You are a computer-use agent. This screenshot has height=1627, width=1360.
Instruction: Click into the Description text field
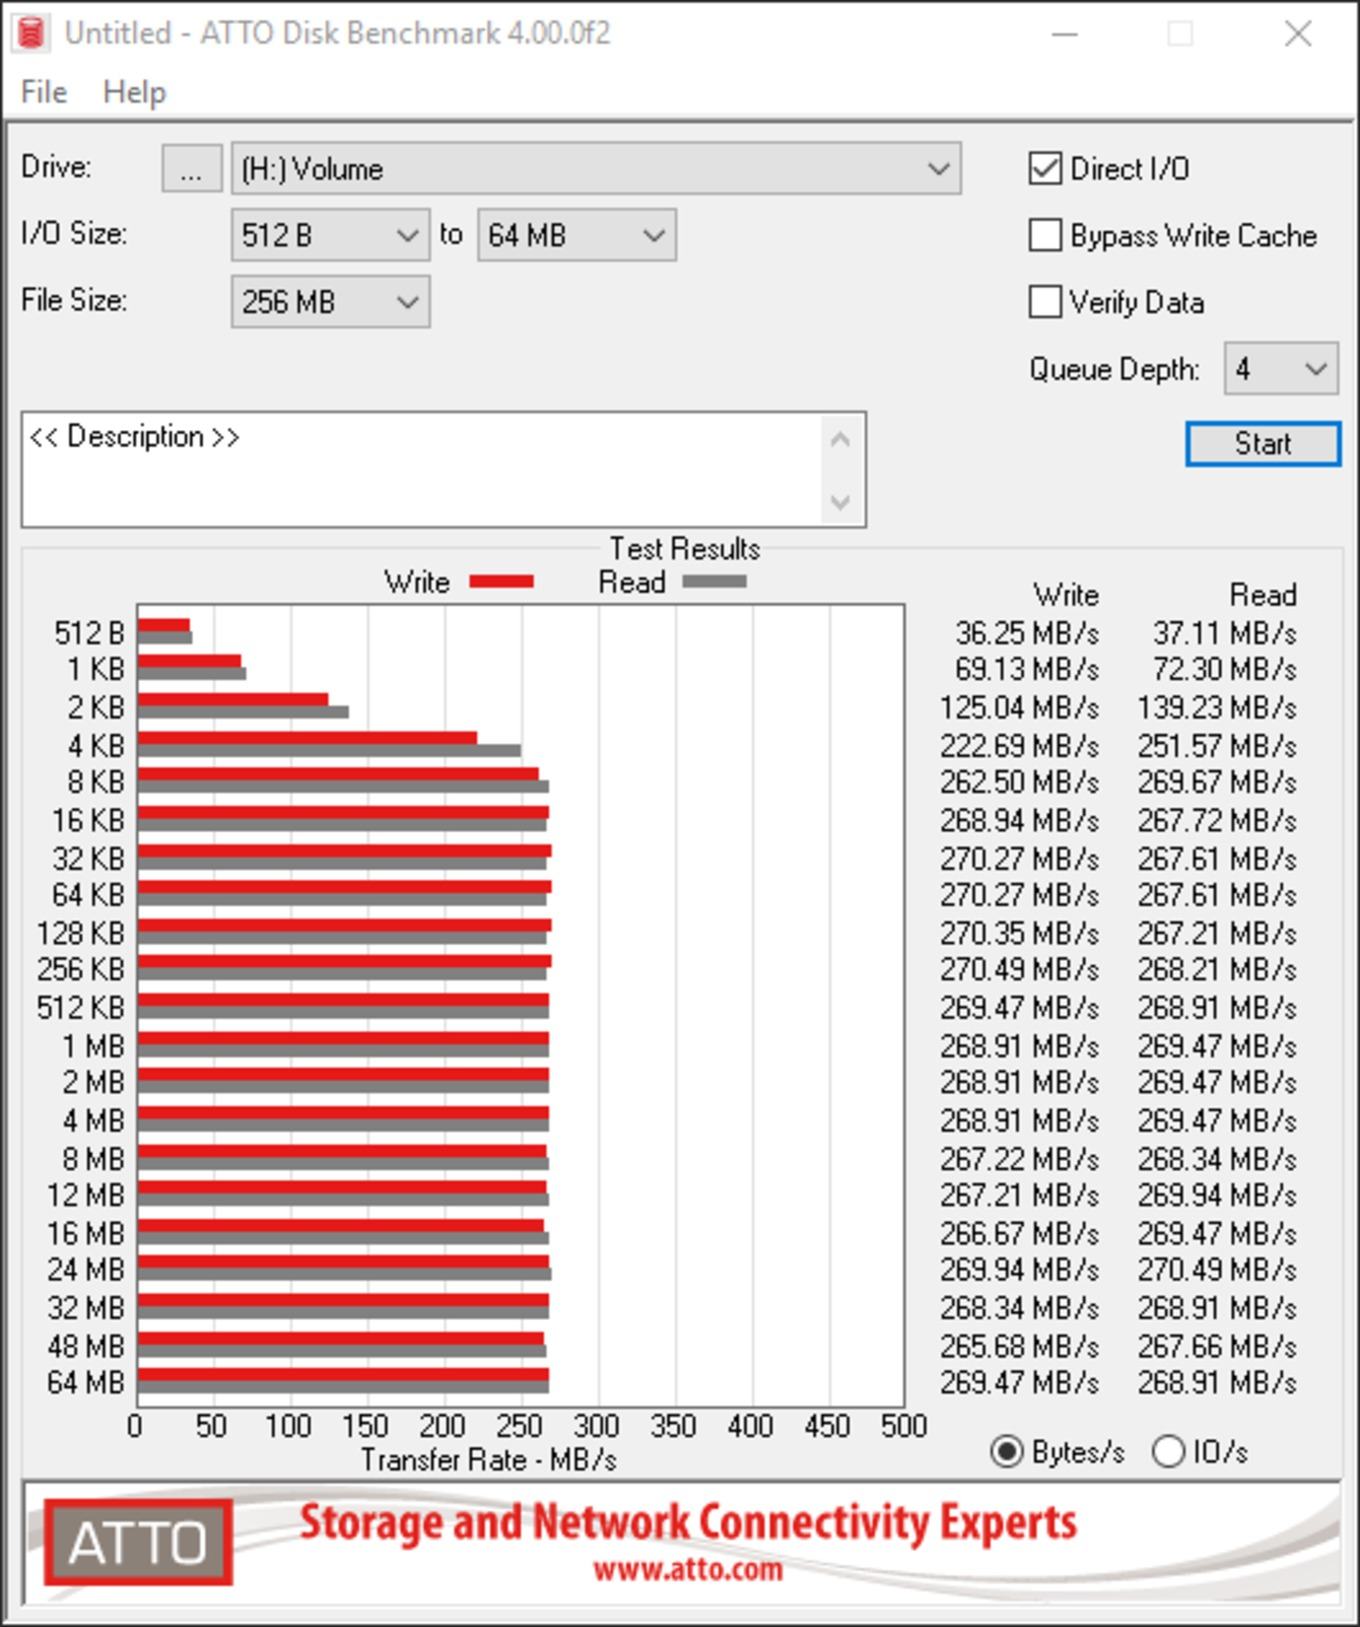[x=420, y=470]
